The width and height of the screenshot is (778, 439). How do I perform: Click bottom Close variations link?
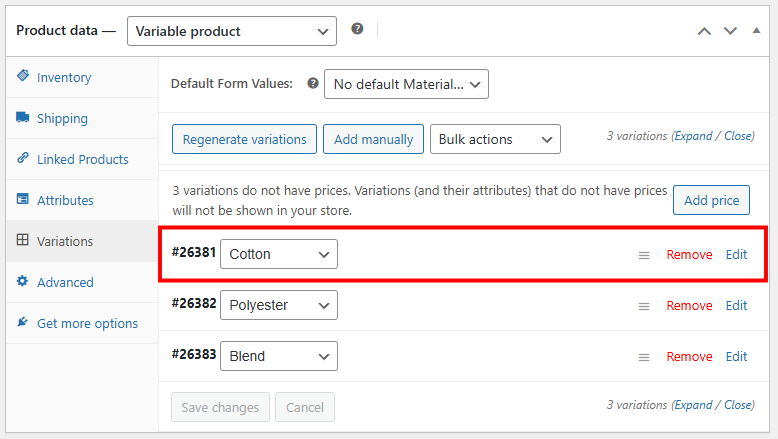pos(738,405)
